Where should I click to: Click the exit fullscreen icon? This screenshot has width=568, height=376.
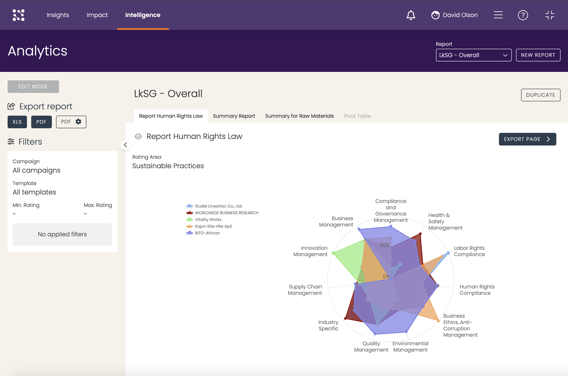click(x=550, y=15)
